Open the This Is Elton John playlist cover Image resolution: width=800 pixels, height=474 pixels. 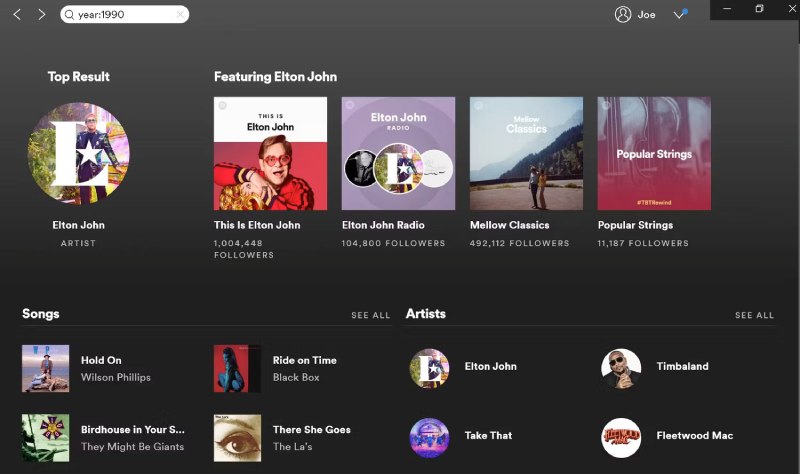pyautogui.click(x=270, y=153)
